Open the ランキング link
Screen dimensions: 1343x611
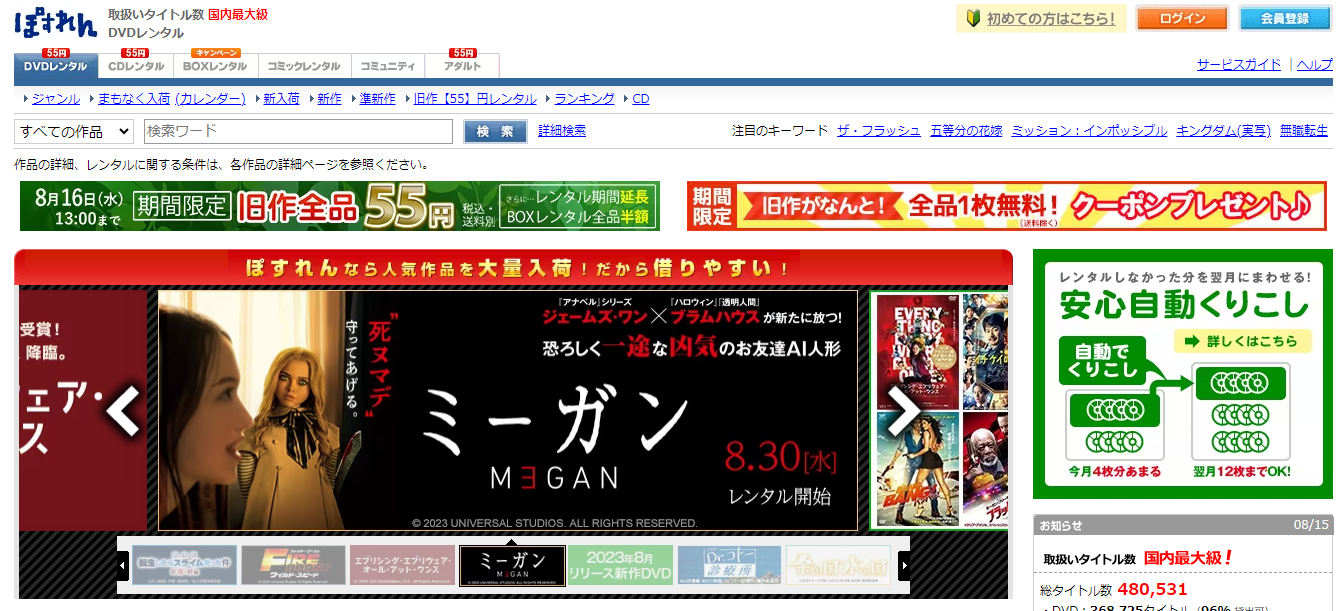coord(584,99)
